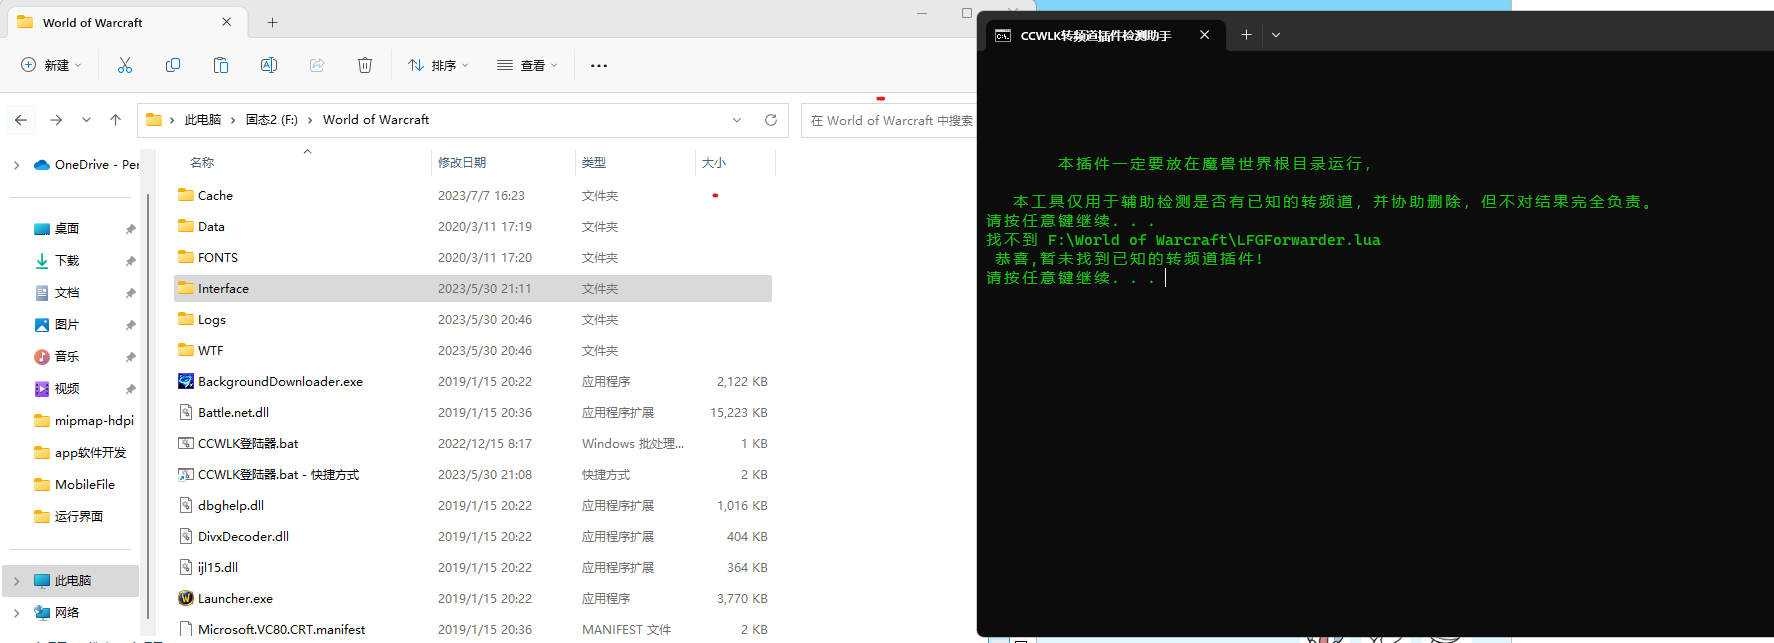Open 文档 in the quick access list
The width and height of the screenshot is (1774, 643).
pyautogui.click(x=67, y=293)
